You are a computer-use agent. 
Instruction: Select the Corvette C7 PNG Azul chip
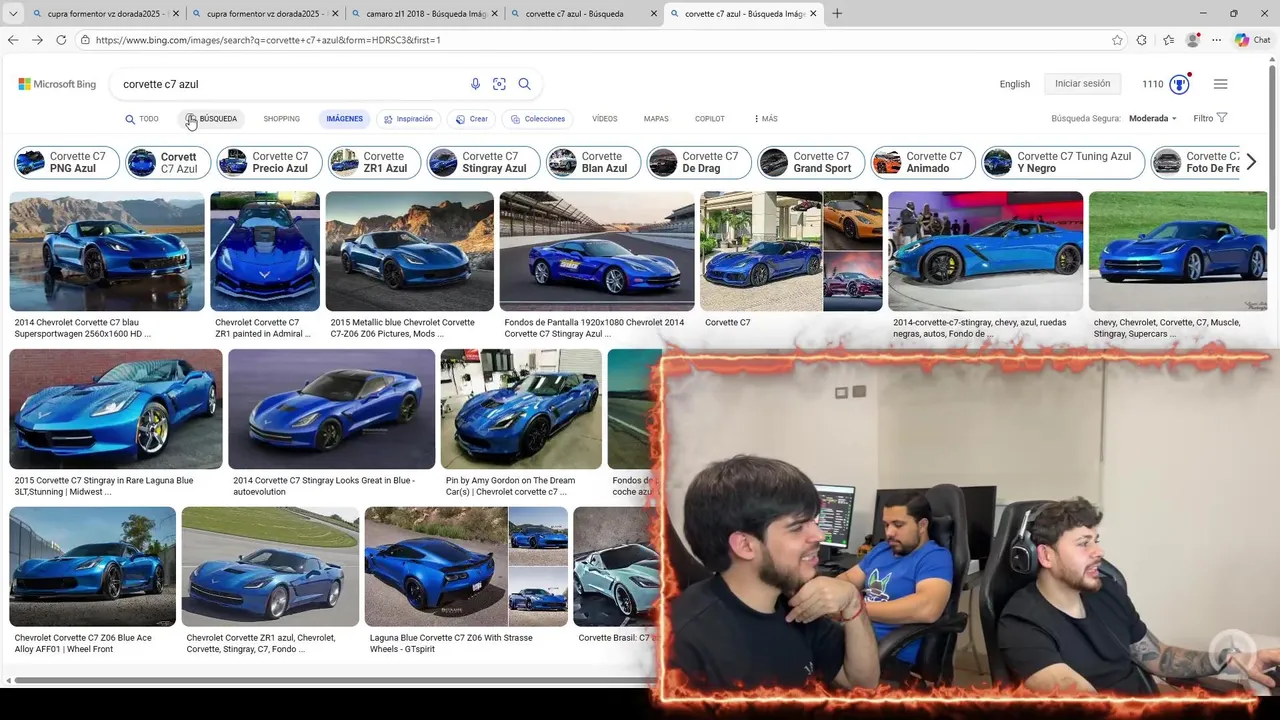click(66, 162)
